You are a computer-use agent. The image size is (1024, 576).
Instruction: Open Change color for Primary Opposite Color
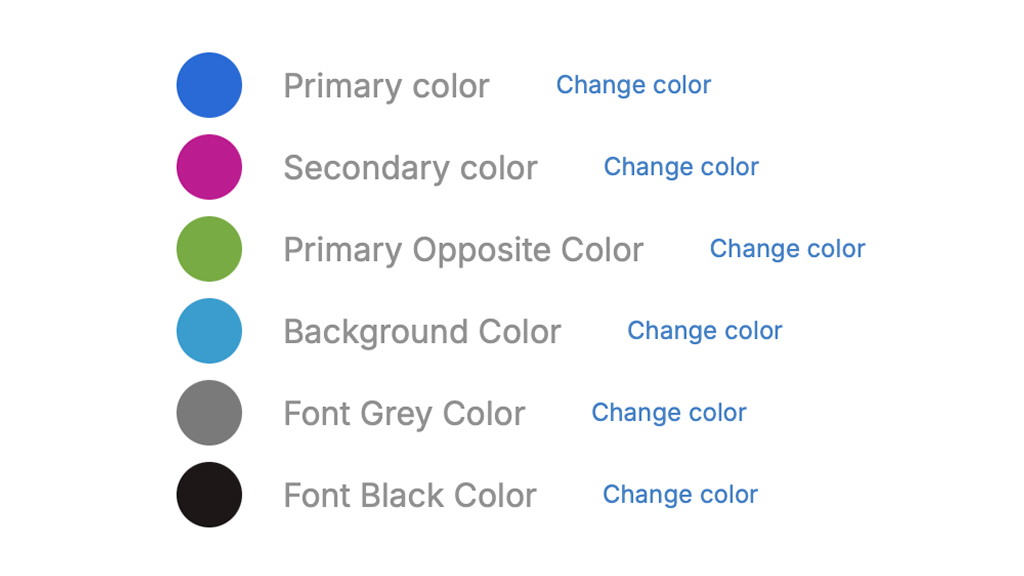(x=788, y=249)
